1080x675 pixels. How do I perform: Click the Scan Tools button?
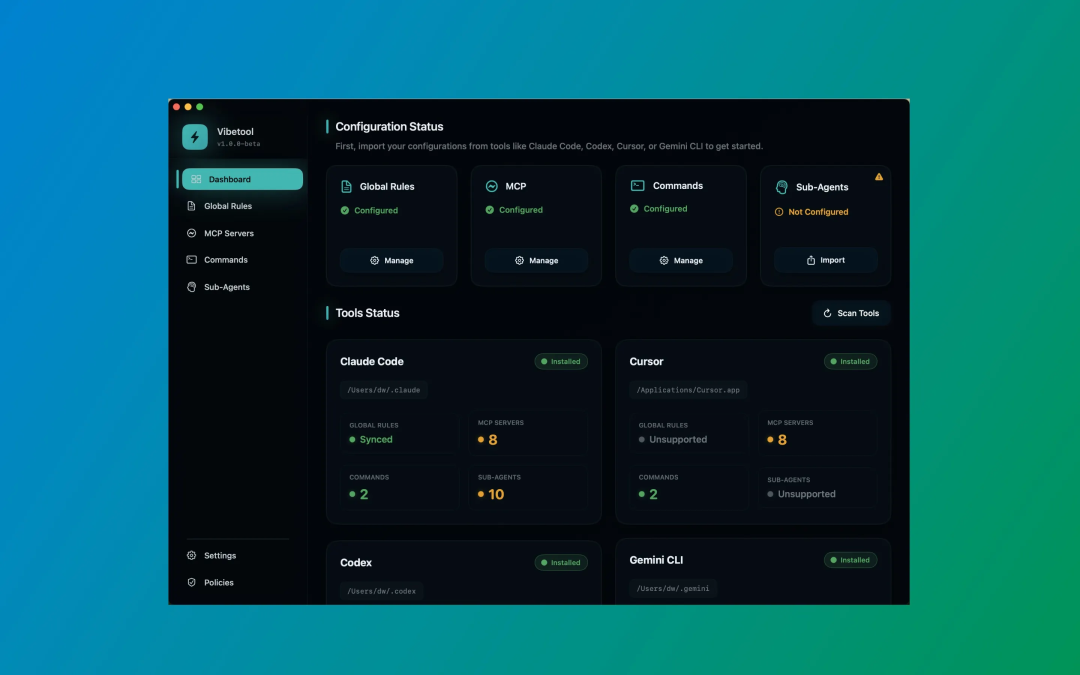[851, 314]
